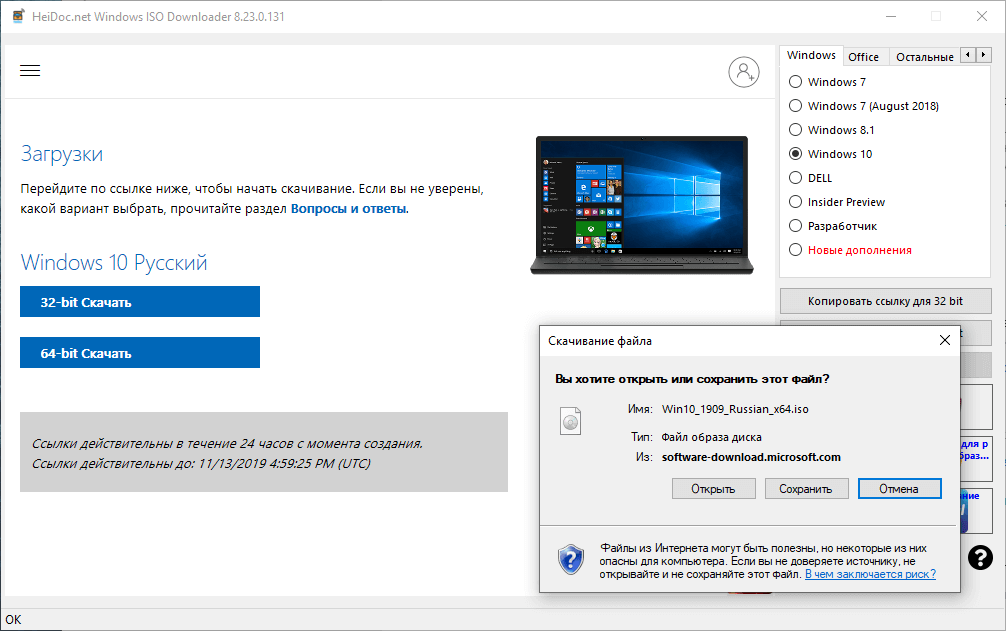This screenshot has width=1006, height=631.
Task: Click the HeiDoc logo in the title bar
Action: [16, 16]
